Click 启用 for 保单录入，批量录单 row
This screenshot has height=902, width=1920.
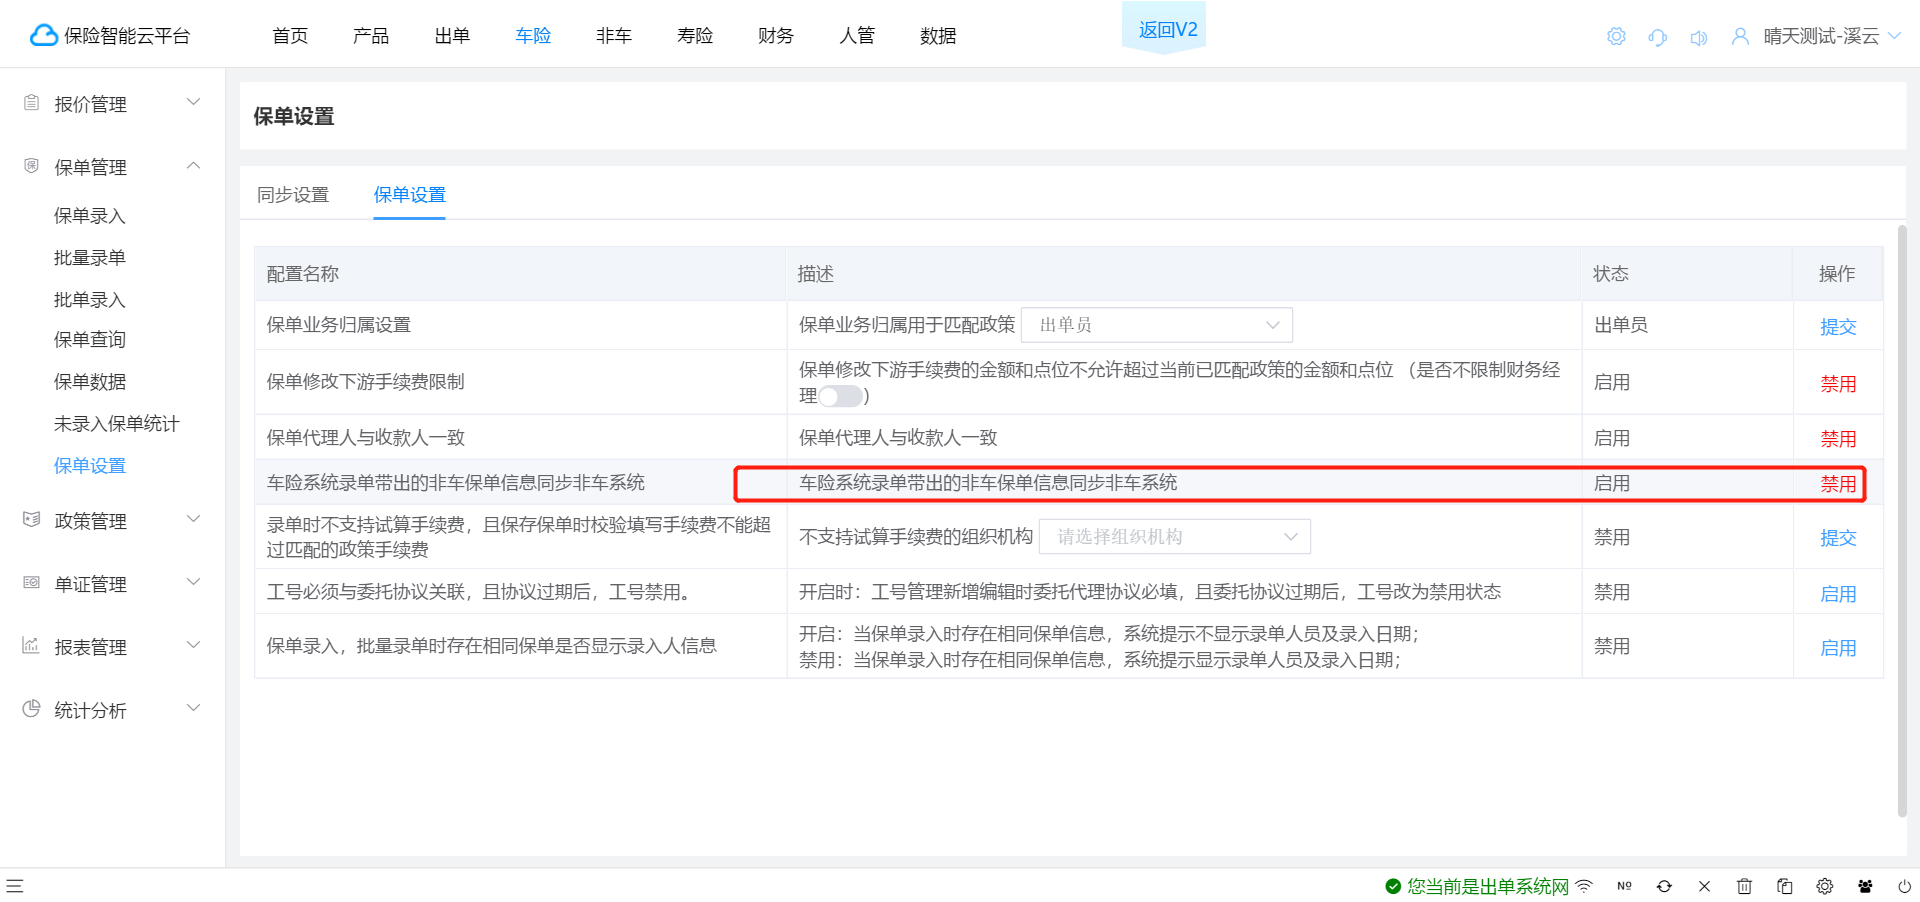point(1838,648)
